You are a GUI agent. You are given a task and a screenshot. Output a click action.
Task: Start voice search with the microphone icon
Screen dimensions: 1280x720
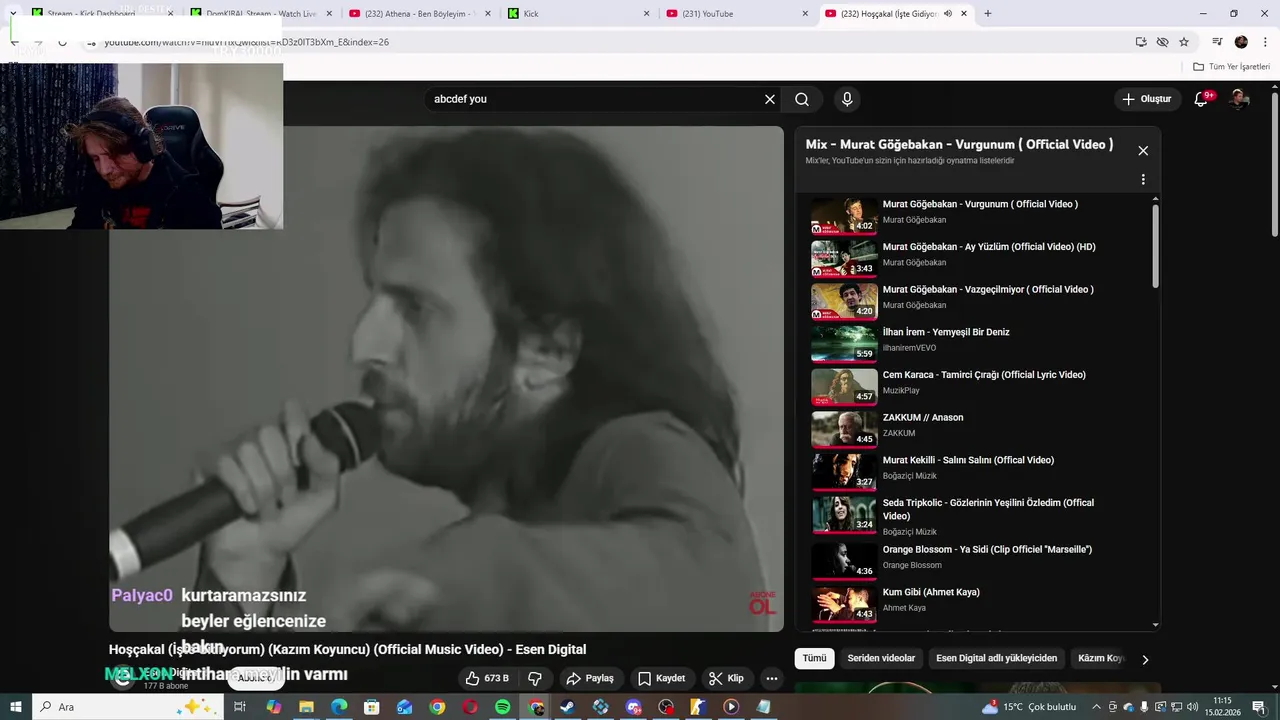[847, 99]
